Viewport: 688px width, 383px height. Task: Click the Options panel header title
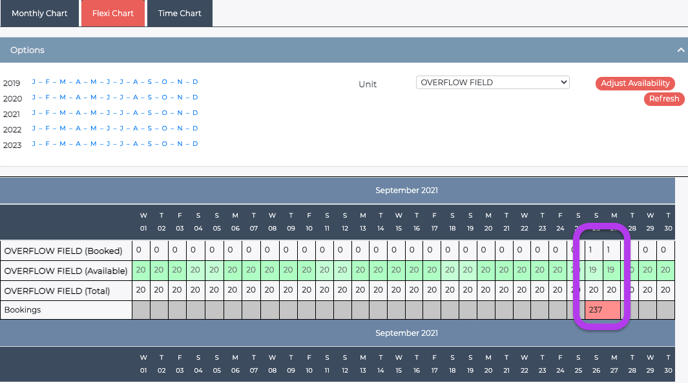pos(27,50)
